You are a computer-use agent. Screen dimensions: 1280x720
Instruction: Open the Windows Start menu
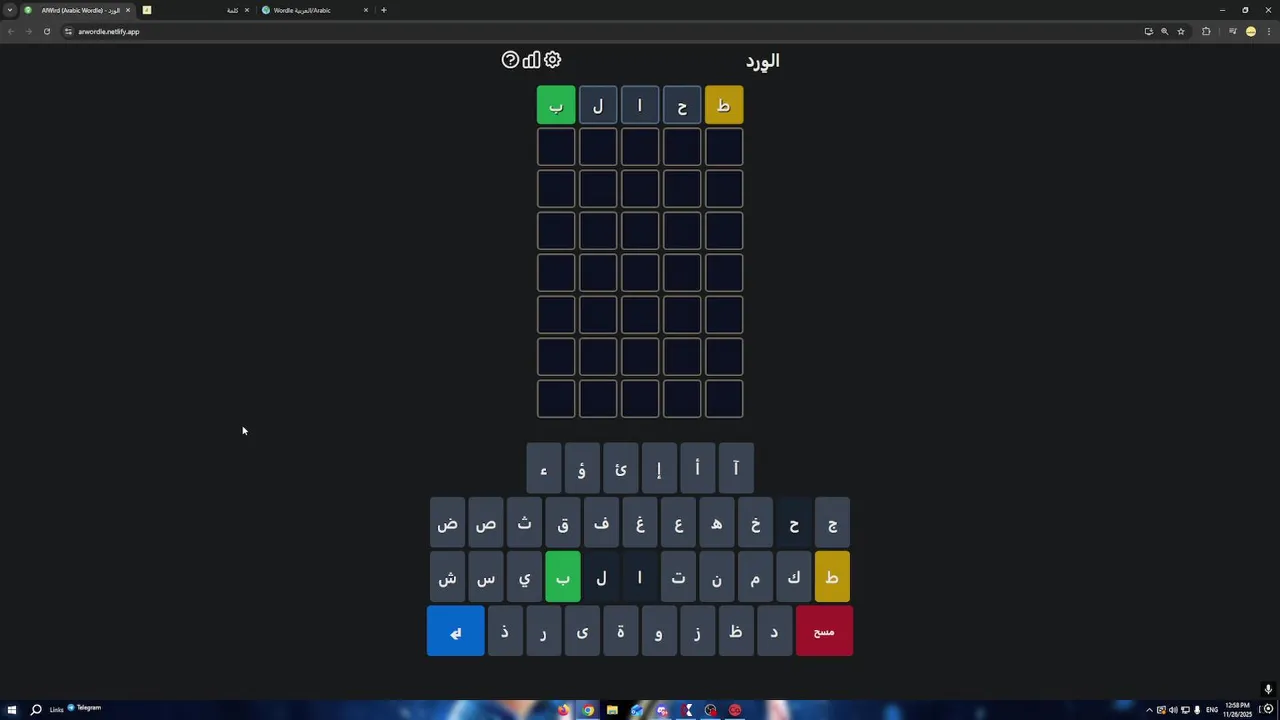(13, 710)
